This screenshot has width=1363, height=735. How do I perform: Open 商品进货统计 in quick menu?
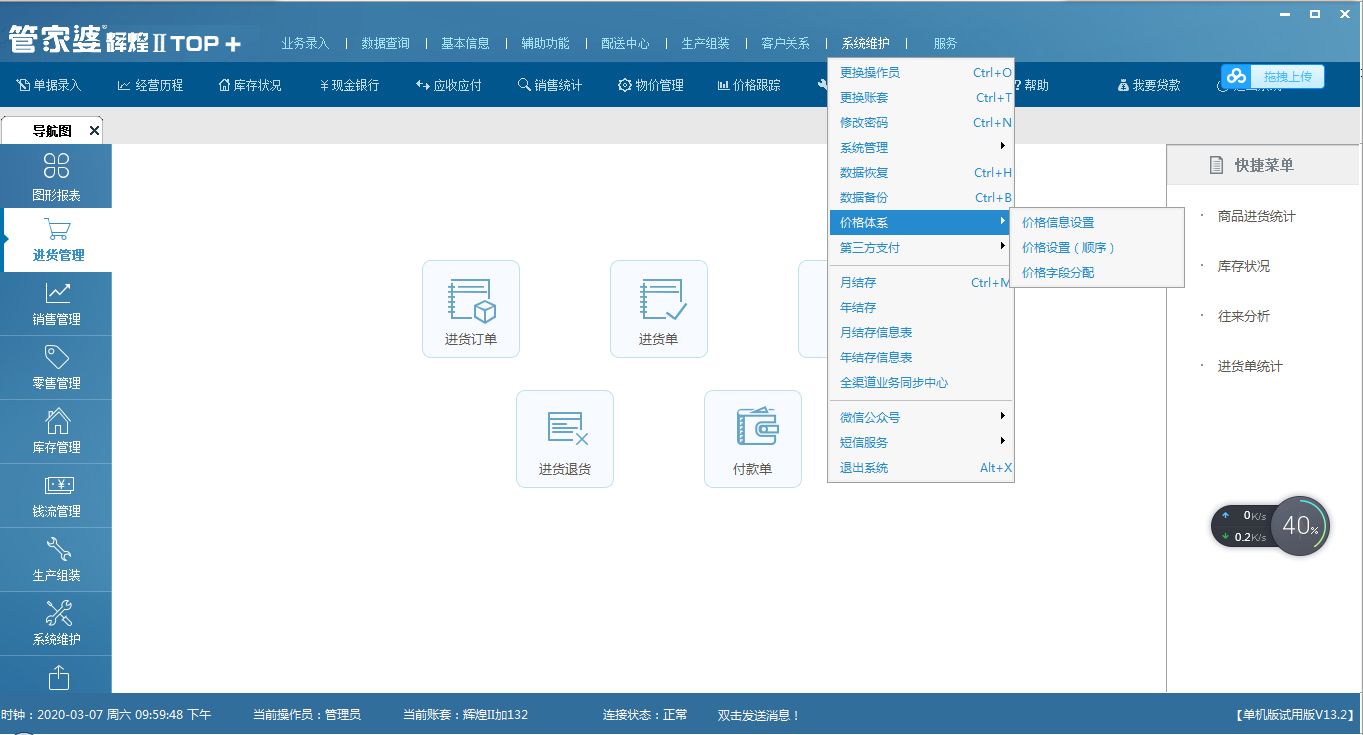click(1256, 216)
